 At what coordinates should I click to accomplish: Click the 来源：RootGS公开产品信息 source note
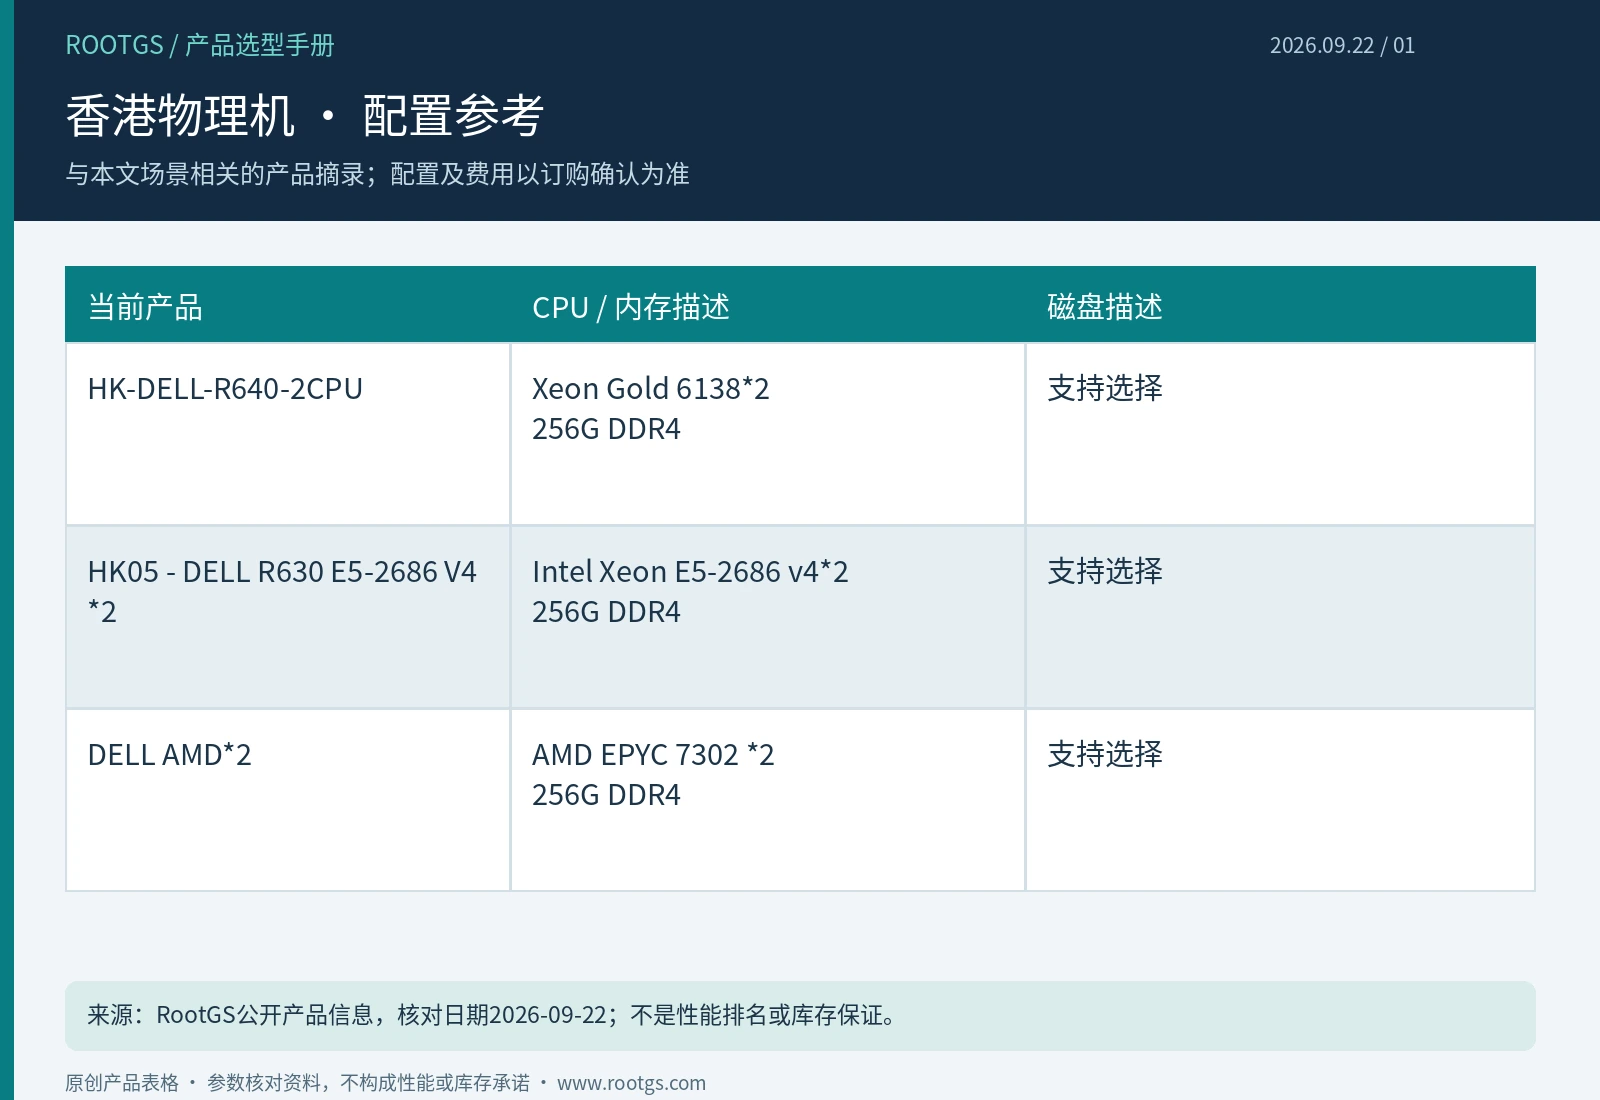tap(800, 1016)
